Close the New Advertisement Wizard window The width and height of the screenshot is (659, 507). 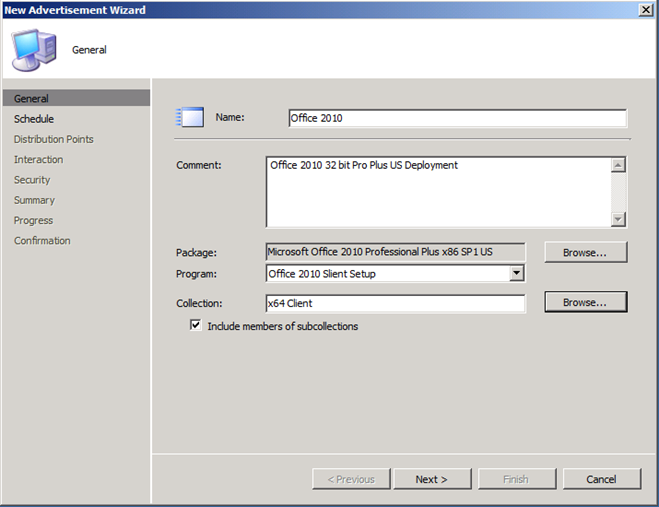pyautogui.click(x=645, y=10)
